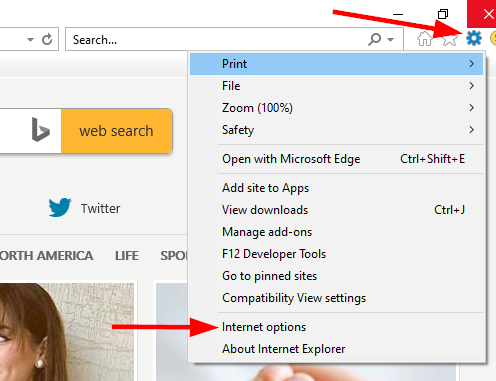Select the Print menu item

click(336, 64)
